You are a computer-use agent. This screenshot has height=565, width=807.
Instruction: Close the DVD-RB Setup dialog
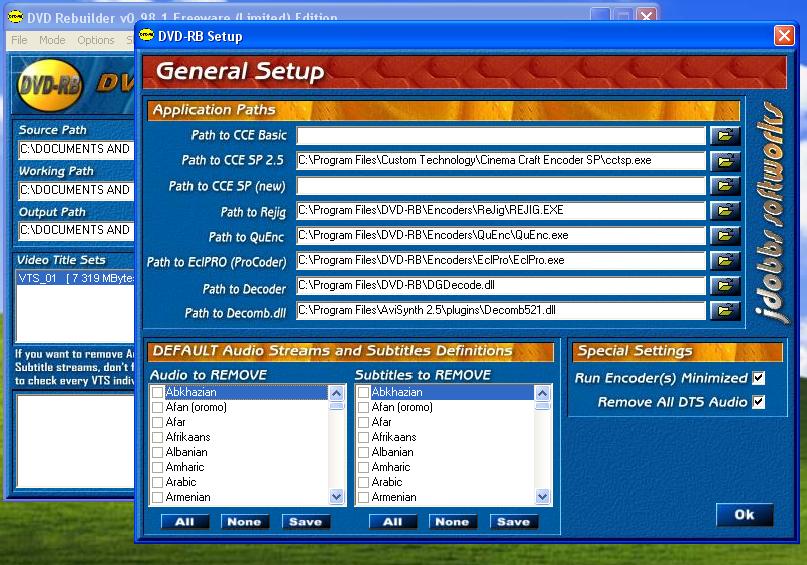pyautogui.click(x=784, y=36)
